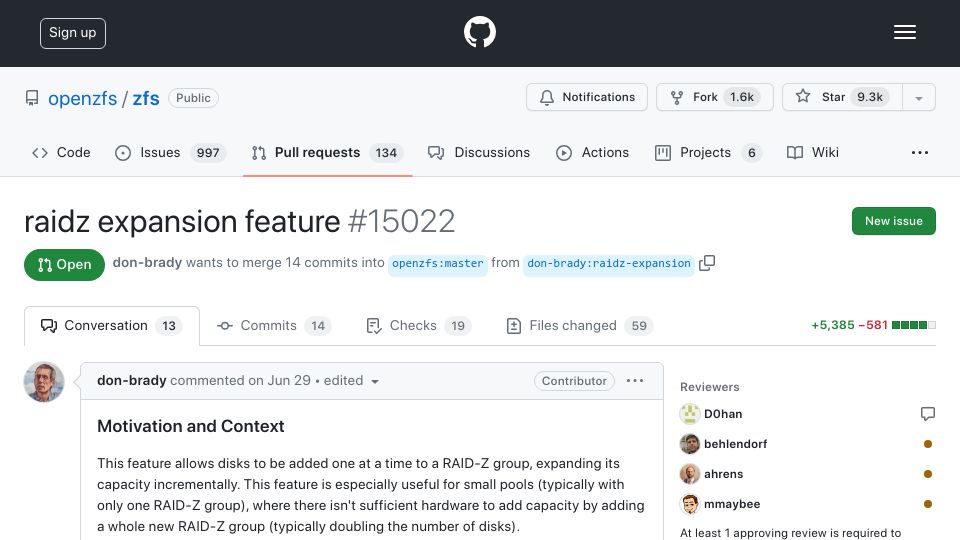
Task: Click the Public visibility label
Action: (193, 98)
